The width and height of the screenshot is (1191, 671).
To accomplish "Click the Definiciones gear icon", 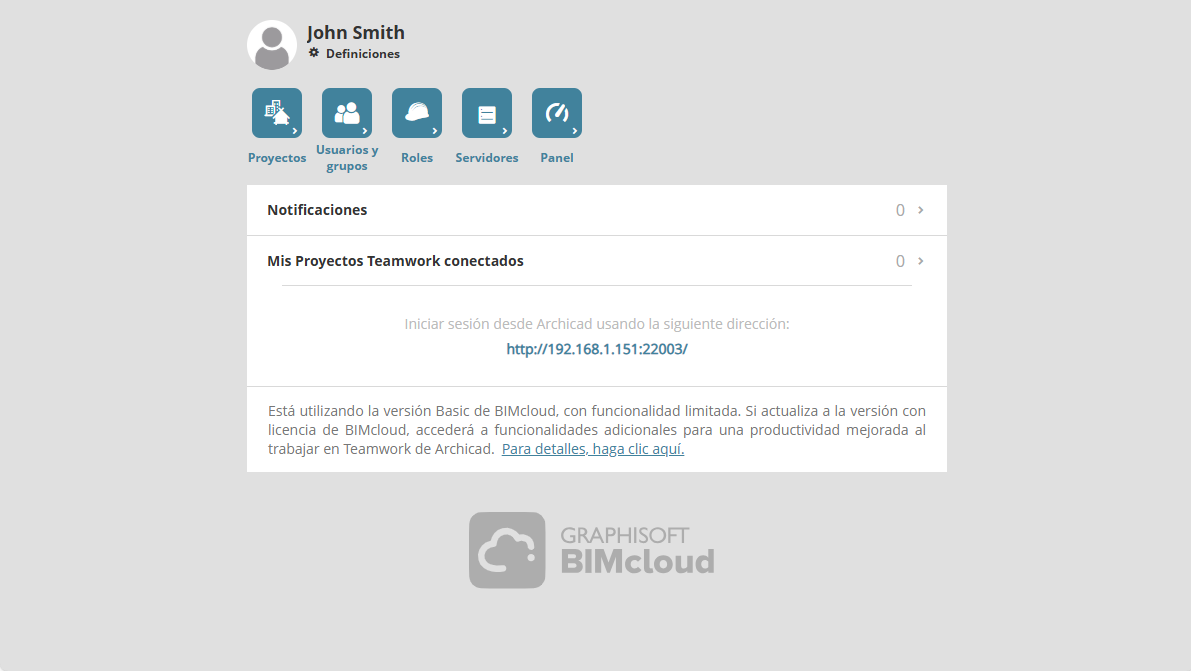I will pos(314,53).
